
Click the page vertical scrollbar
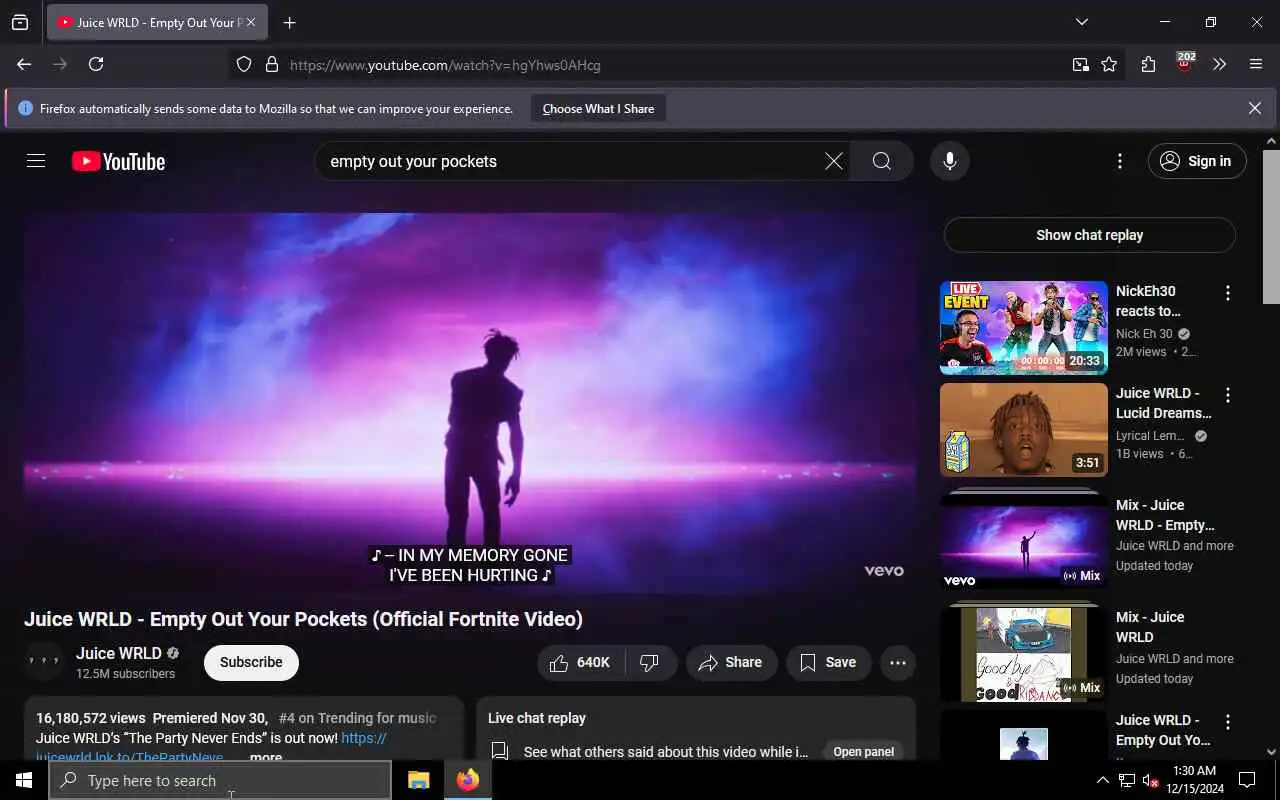tap(1271, 226)
